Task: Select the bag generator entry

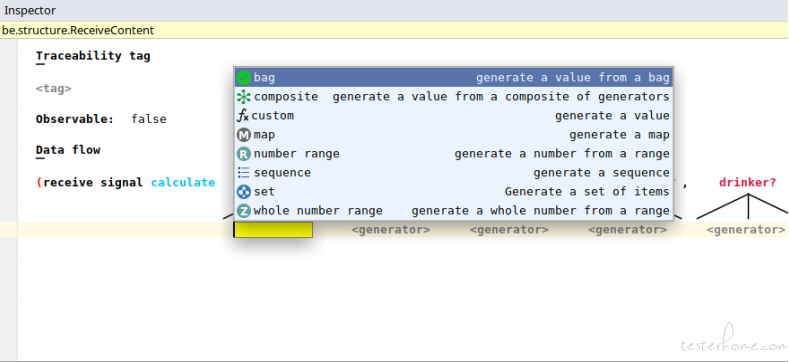Action: click(x=453, y=78)
